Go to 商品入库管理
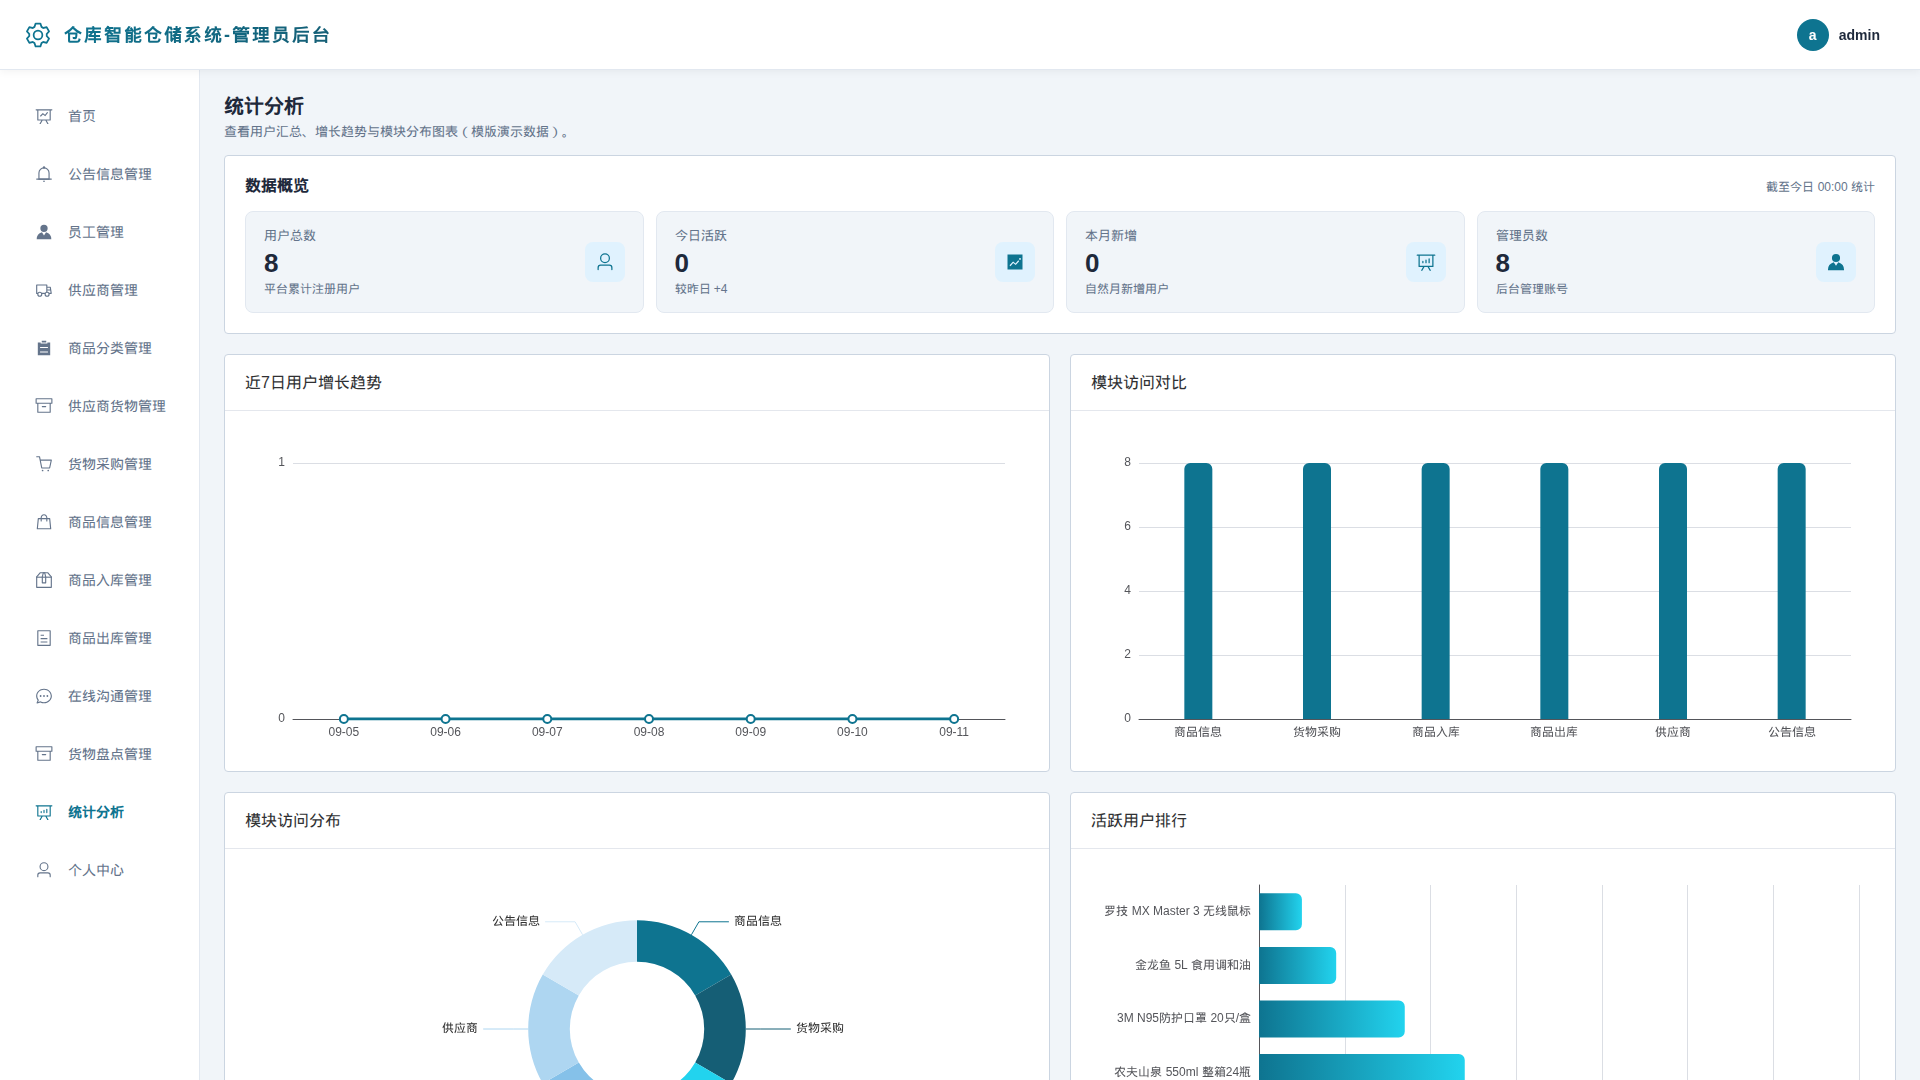 (x=100, y=580)
